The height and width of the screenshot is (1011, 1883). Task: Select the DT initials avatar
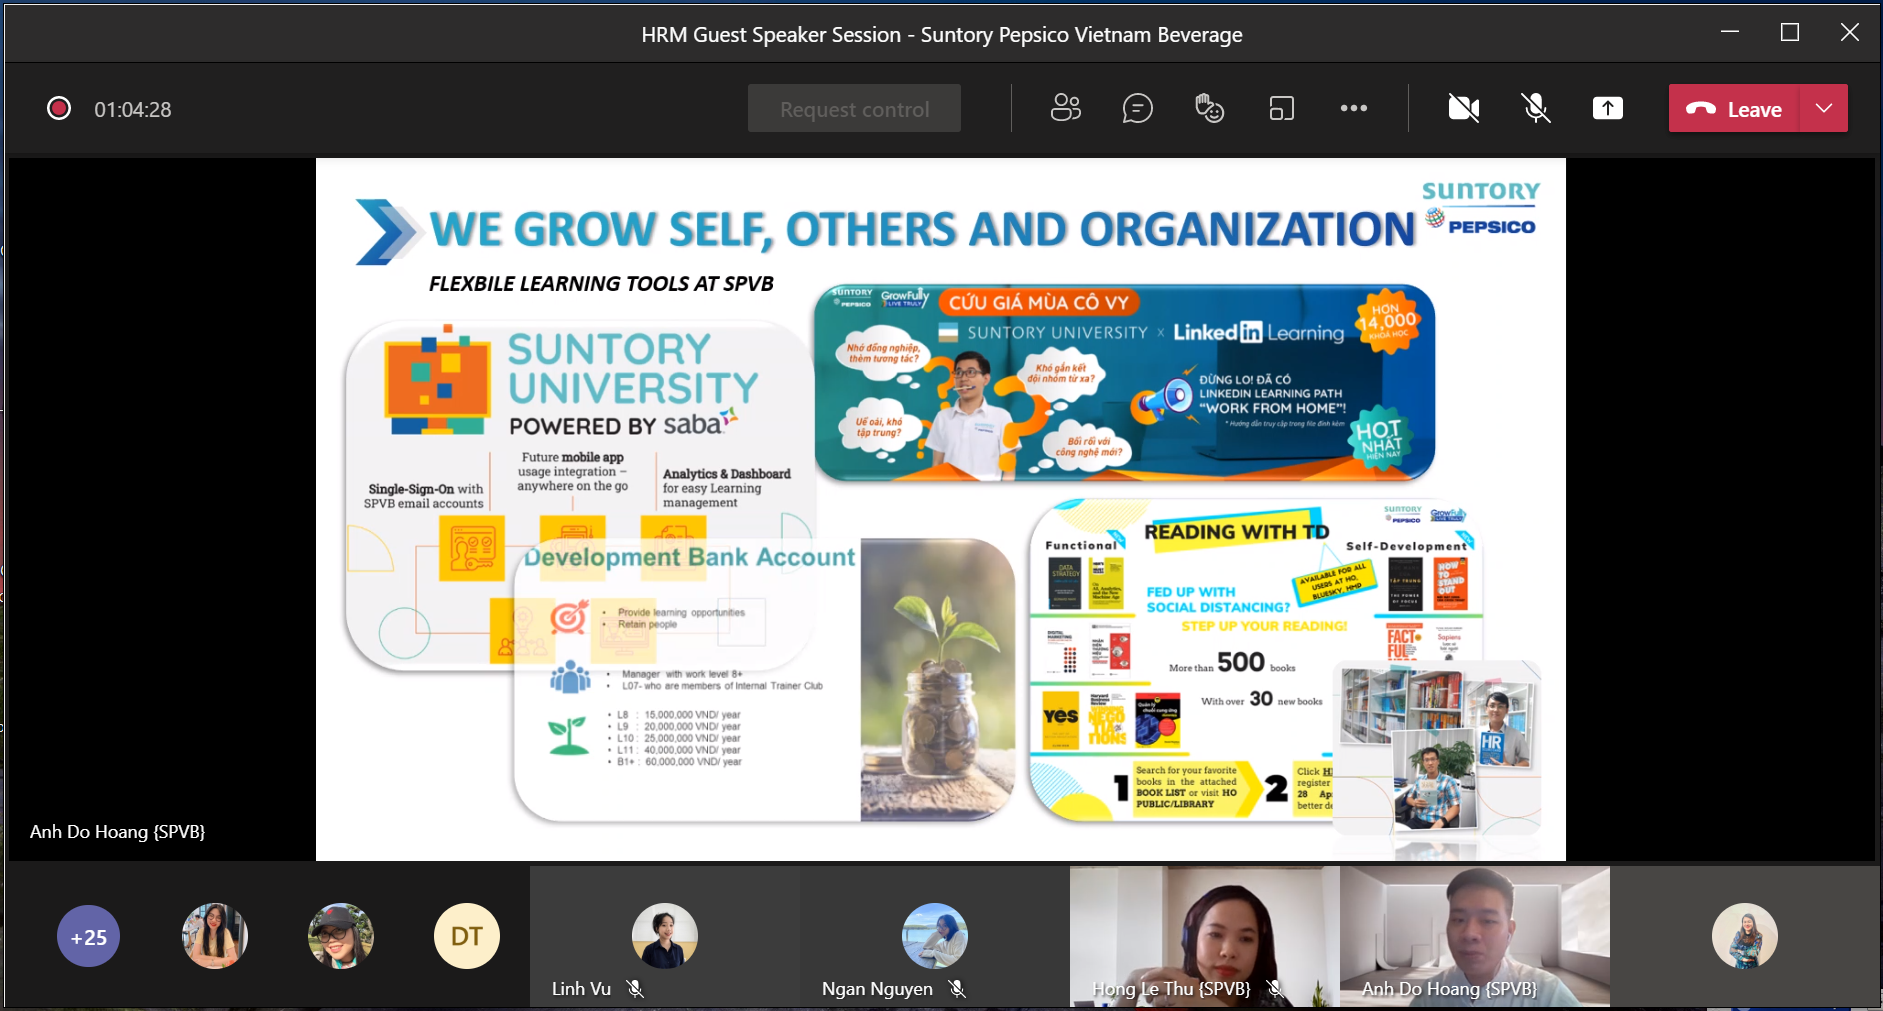click(467, 937)
